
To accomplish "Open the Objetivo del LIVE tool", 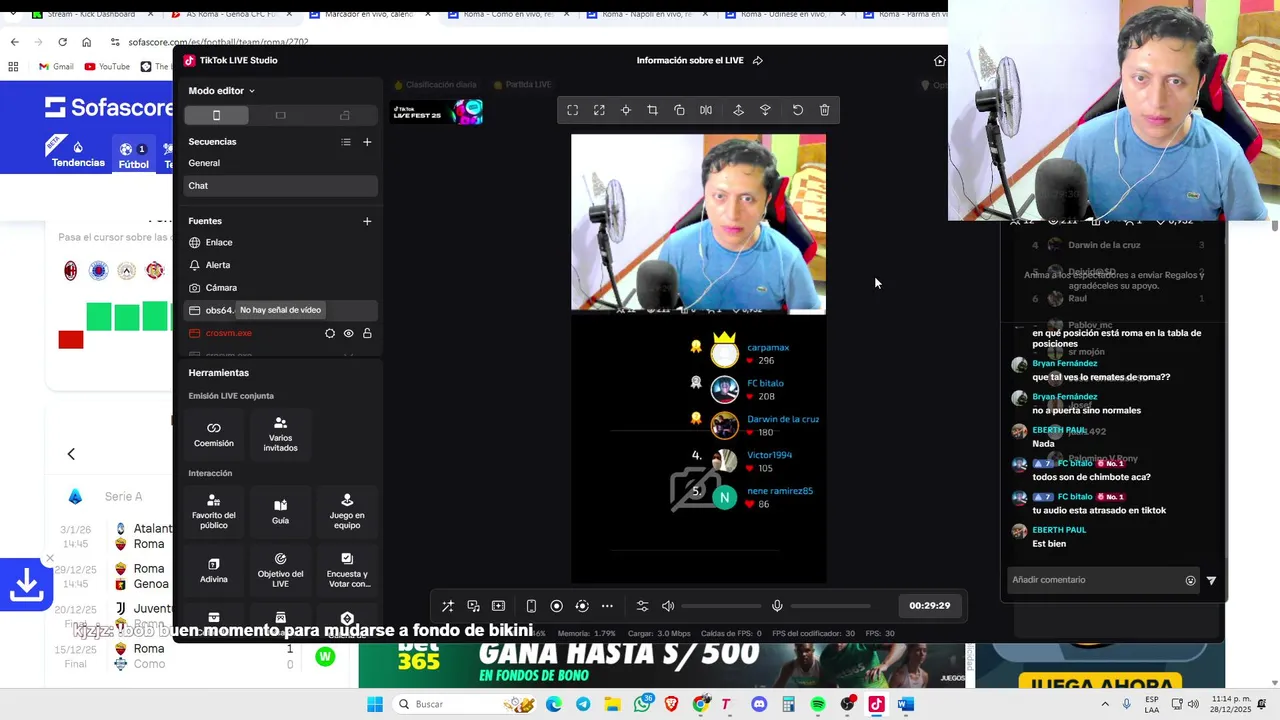I will point(280,570).
